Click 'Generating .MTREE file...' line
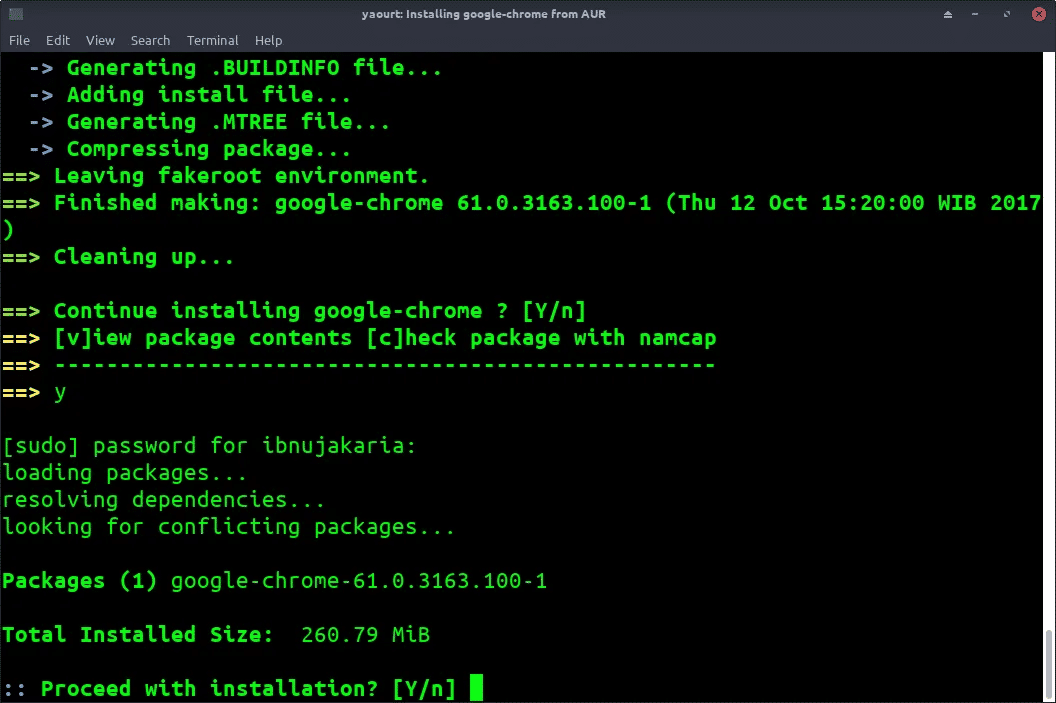The width and height of the screenshot is (1056, 703). pyautogui.click(x=209, y=122)
